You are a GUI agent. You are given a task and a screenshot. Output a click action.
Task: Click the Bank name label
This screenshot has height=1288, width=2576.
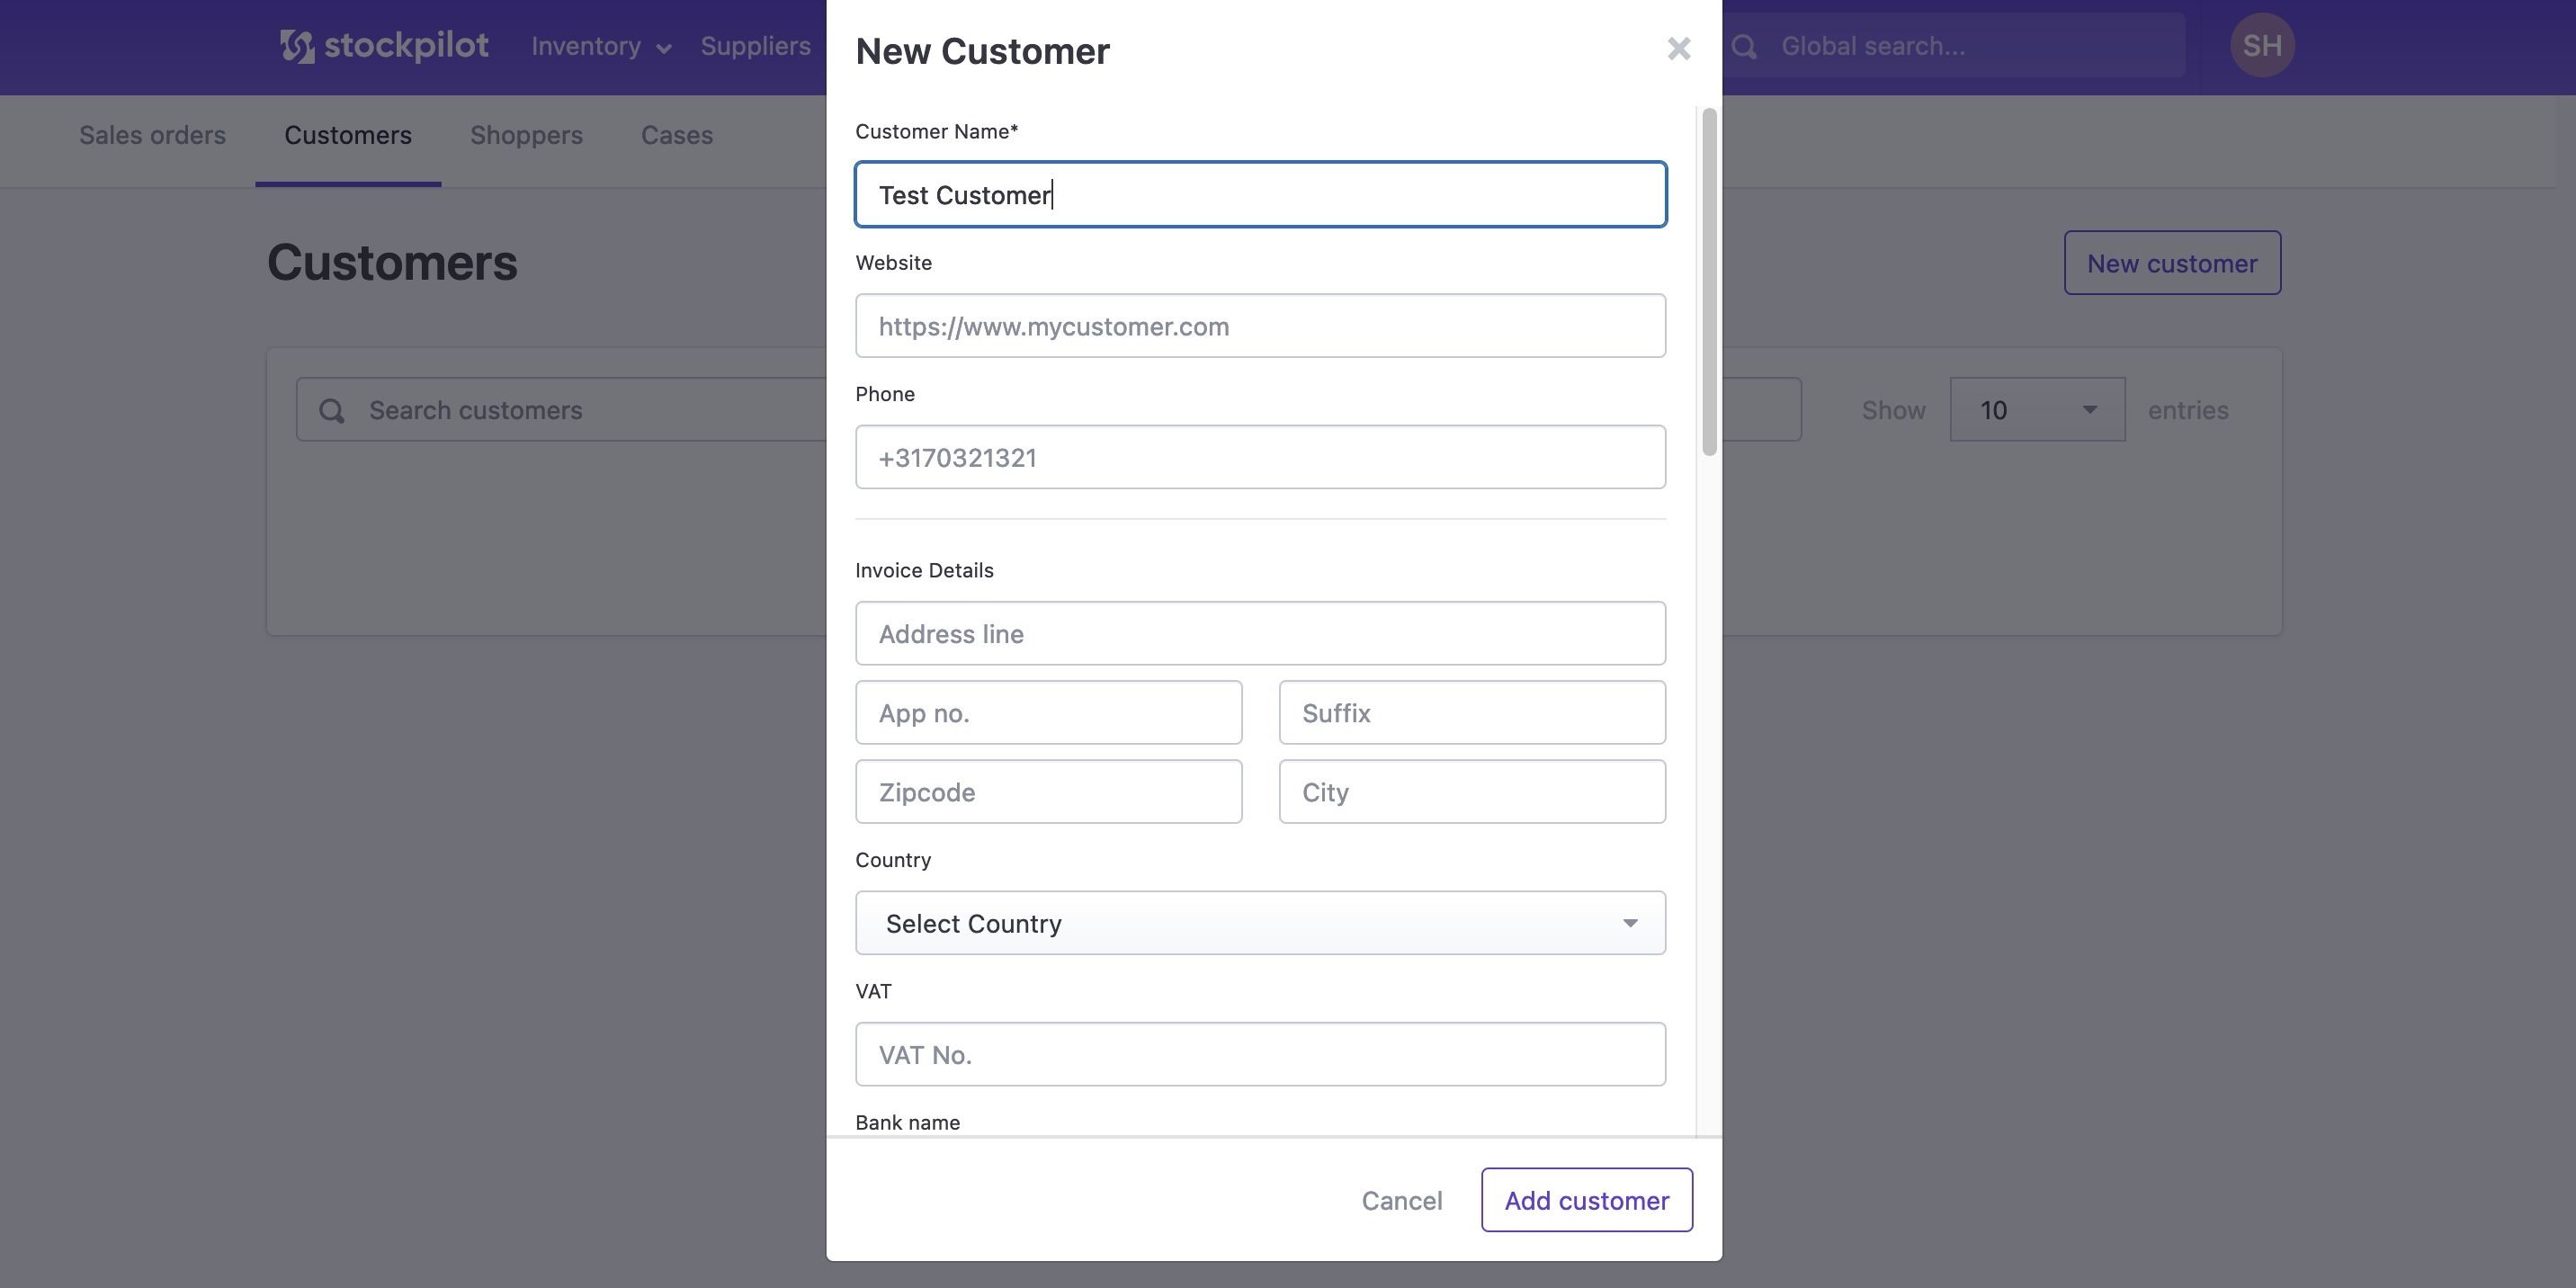(907, 1123)
